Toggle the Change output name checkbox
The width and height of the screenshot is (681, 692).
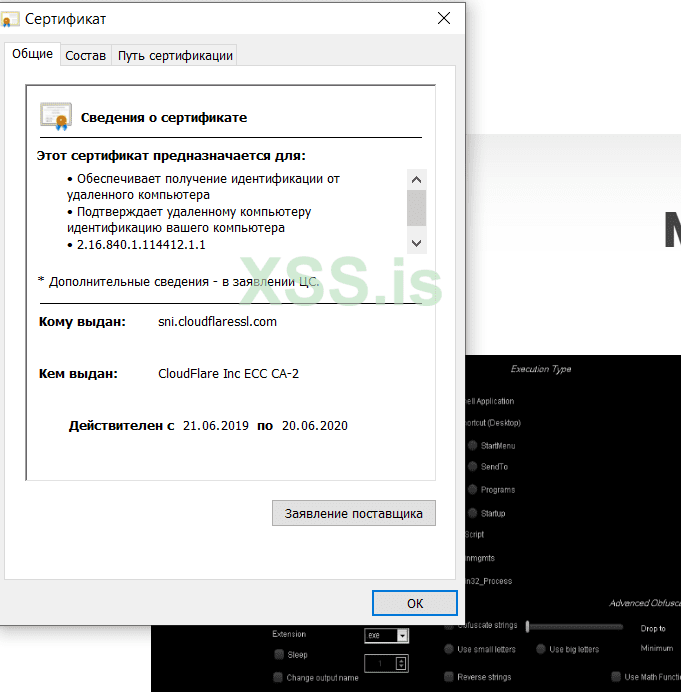(278, 677)
